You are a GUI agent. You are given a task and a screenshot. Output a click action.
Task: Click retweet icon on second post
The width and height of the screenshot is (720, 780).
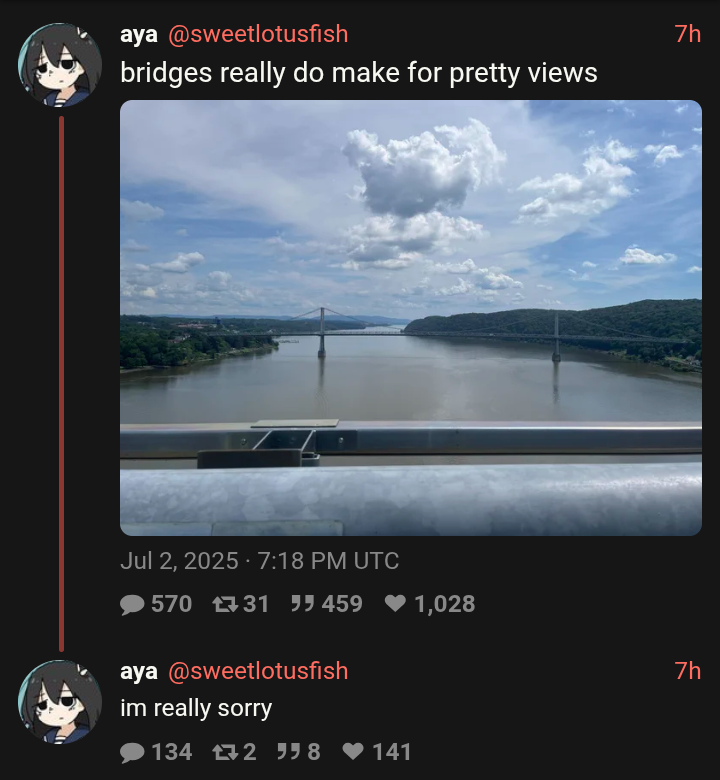(225, 752)
